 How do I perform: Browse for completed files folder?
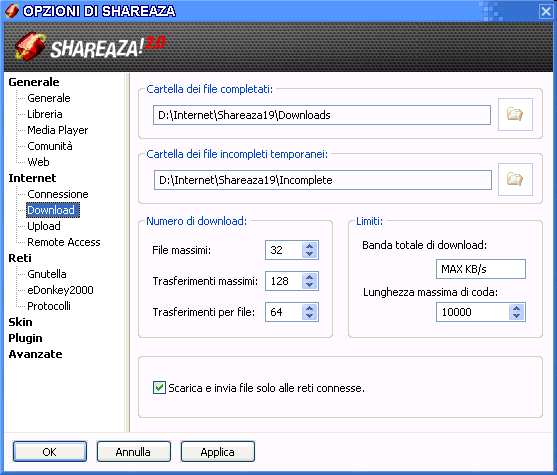pyautogui.click(x=515, y=114)
